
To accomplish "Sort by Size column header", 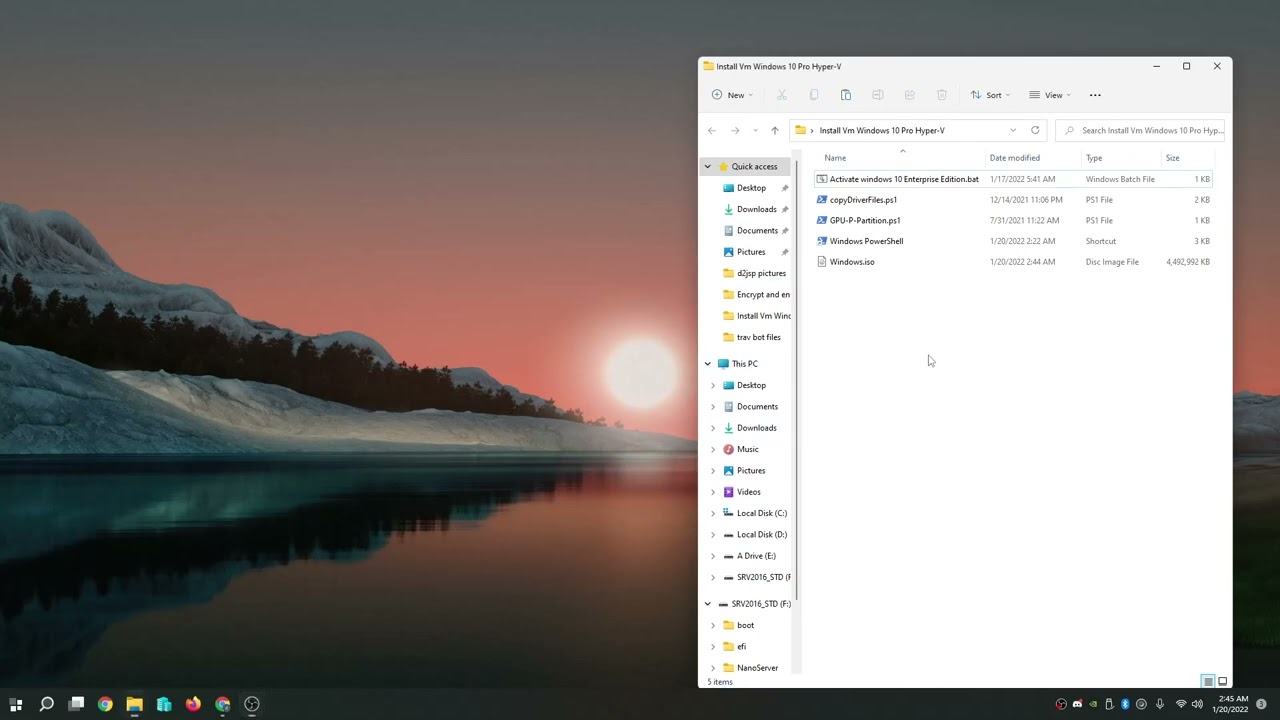I will pos(1172,158).
